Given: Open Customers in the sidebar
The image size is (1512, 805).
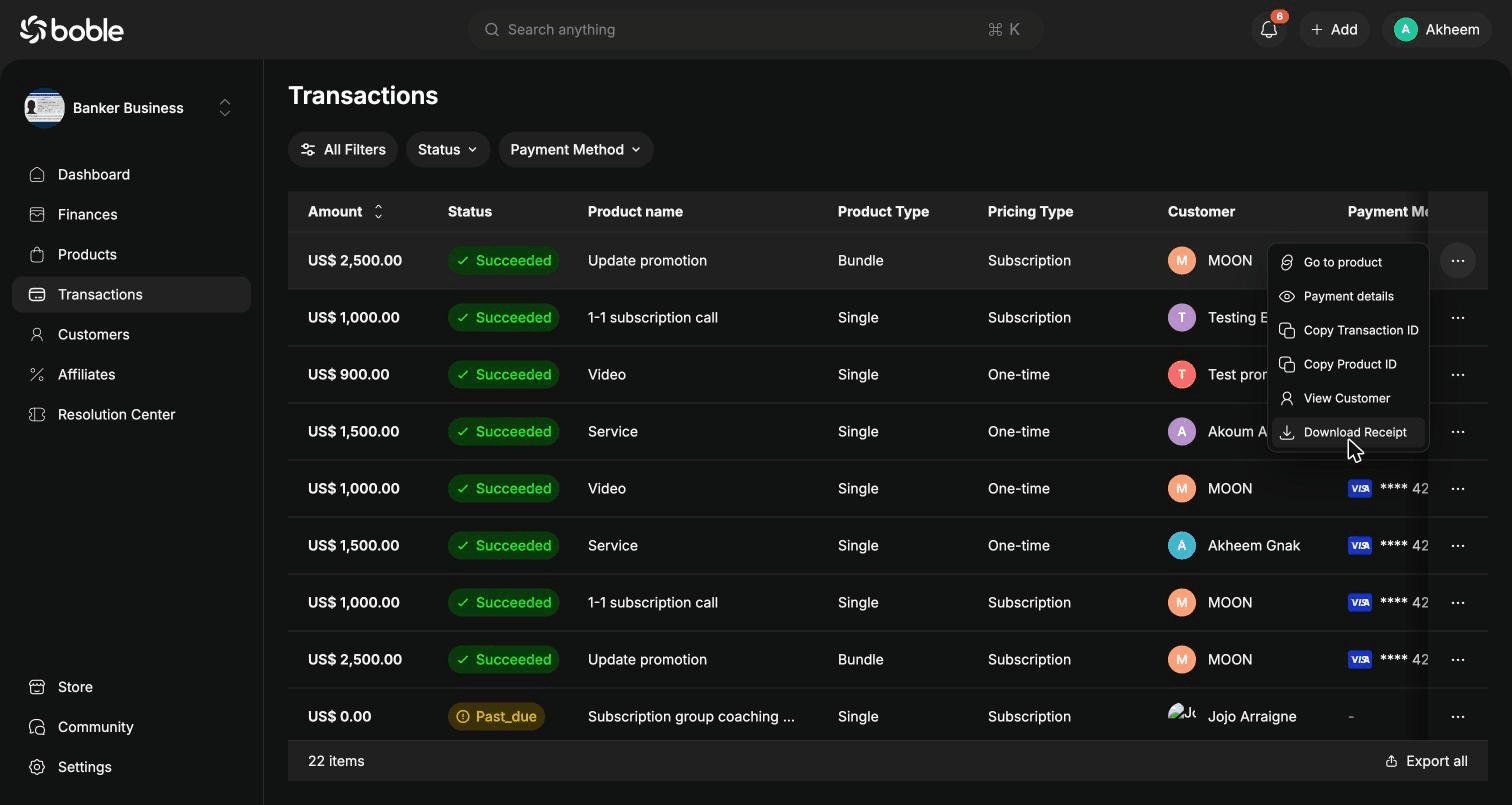Looking at the screenshot, I should click(131, 334).
